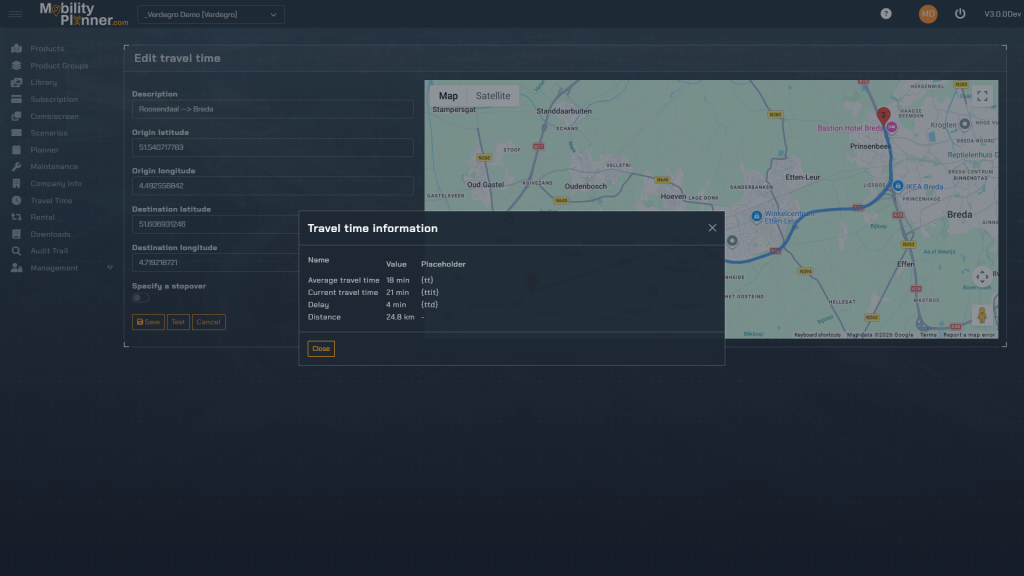Click the Save button
Image resolution: width=1024 pixels, height=576 pixels.
pos(148,322)
